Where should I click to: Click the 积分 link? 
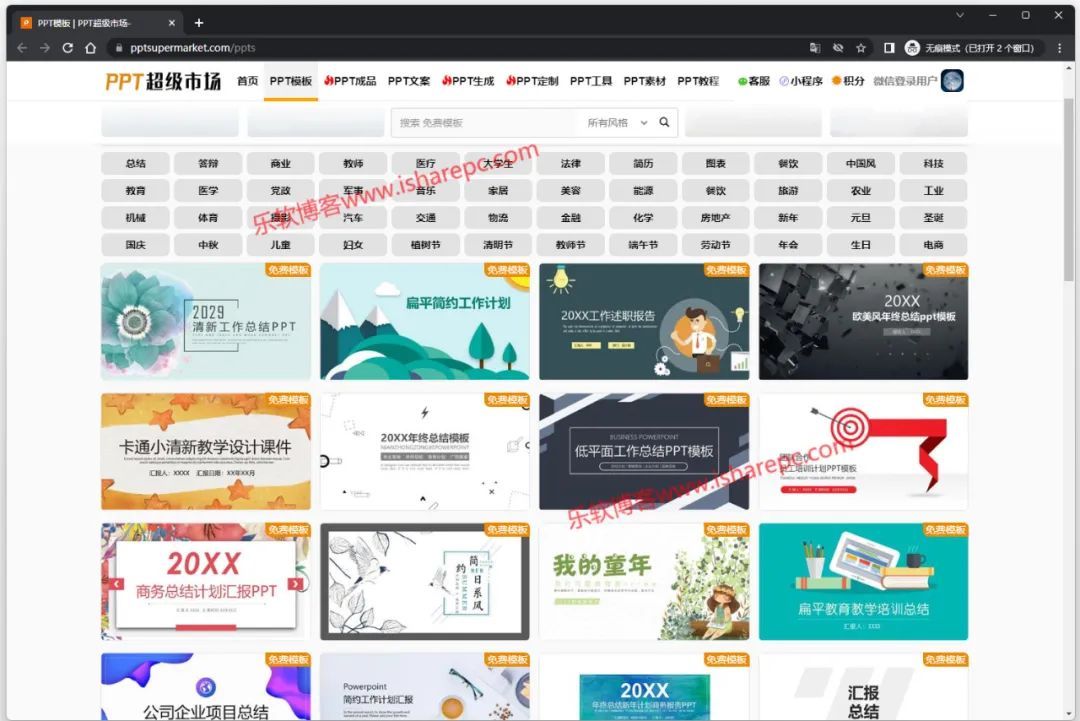coord(848,81)
